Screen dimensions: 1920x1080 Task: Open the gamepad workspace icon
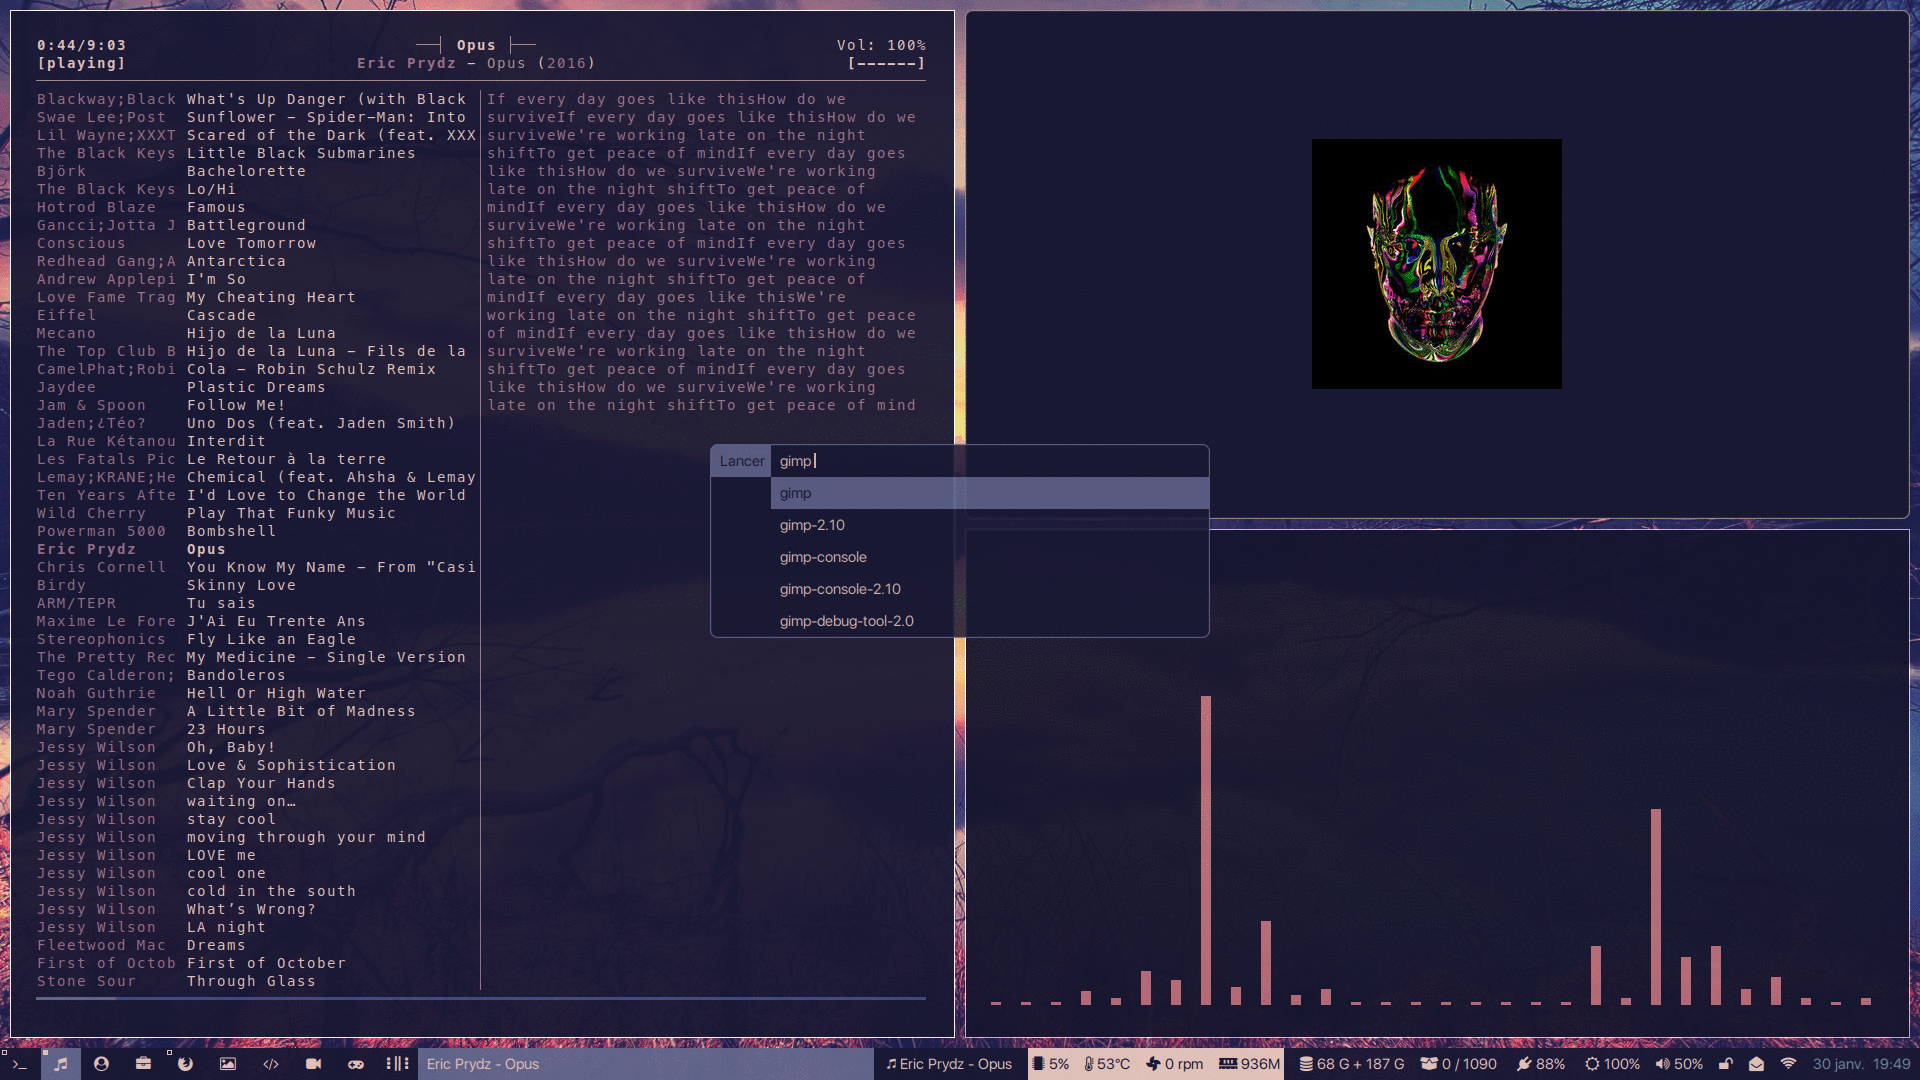point(355,1064)
